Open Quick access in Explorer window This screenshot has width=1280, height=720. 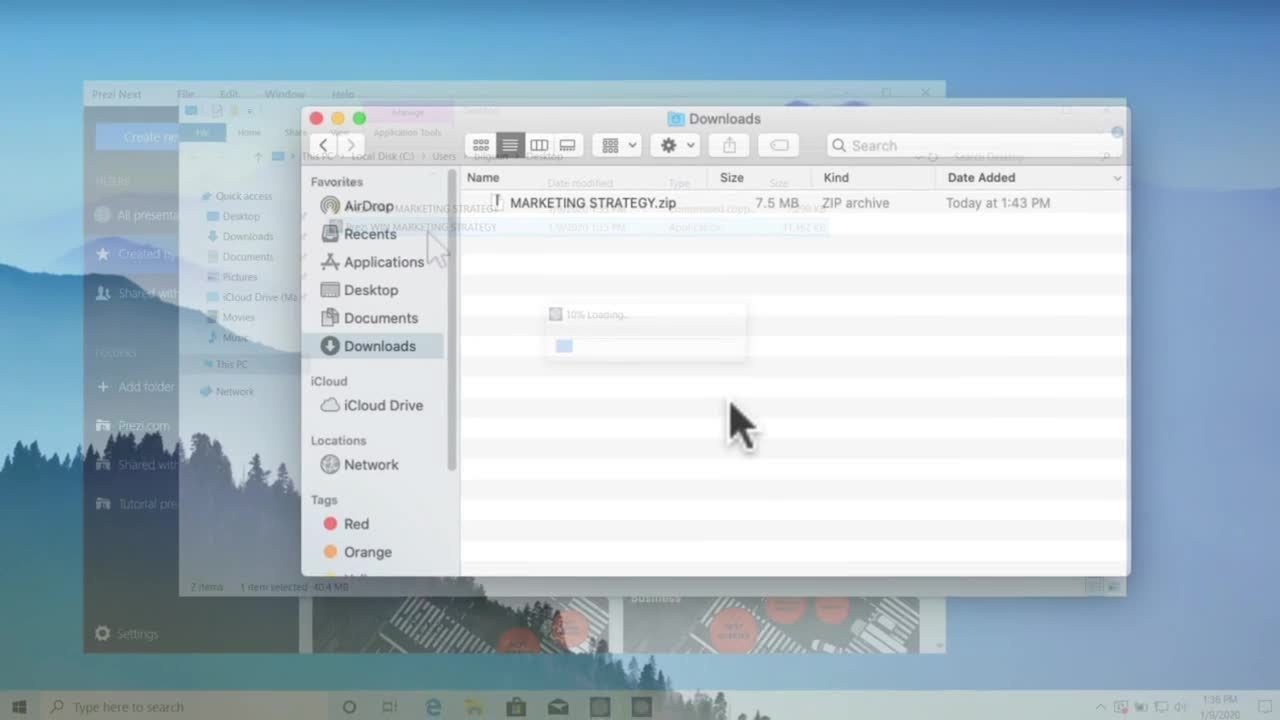[237, 196]
